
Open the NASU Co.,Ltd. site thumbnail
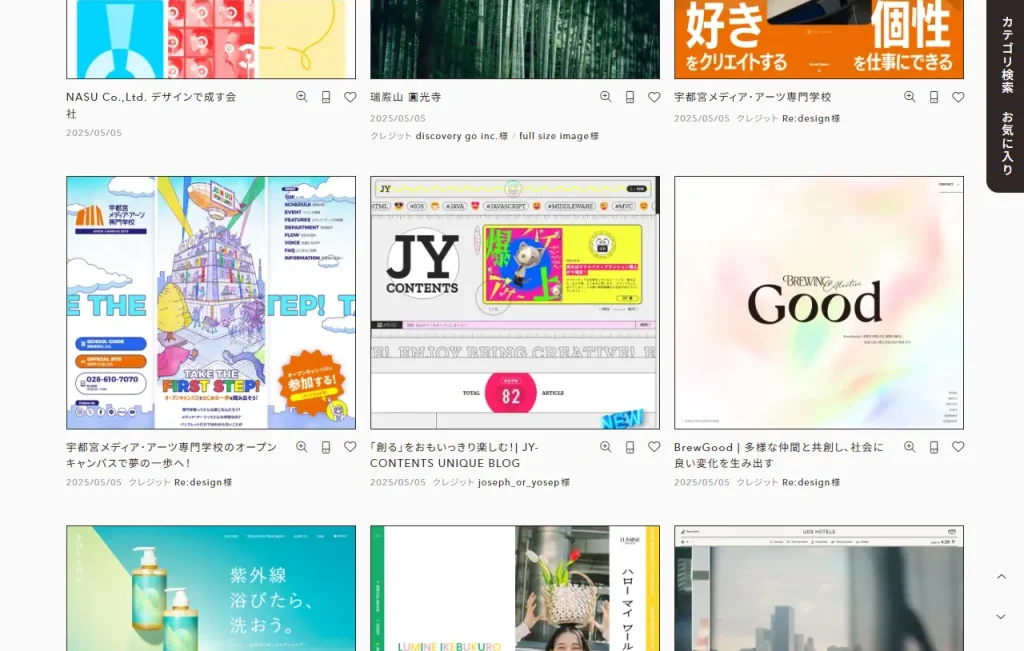(211, 39)
